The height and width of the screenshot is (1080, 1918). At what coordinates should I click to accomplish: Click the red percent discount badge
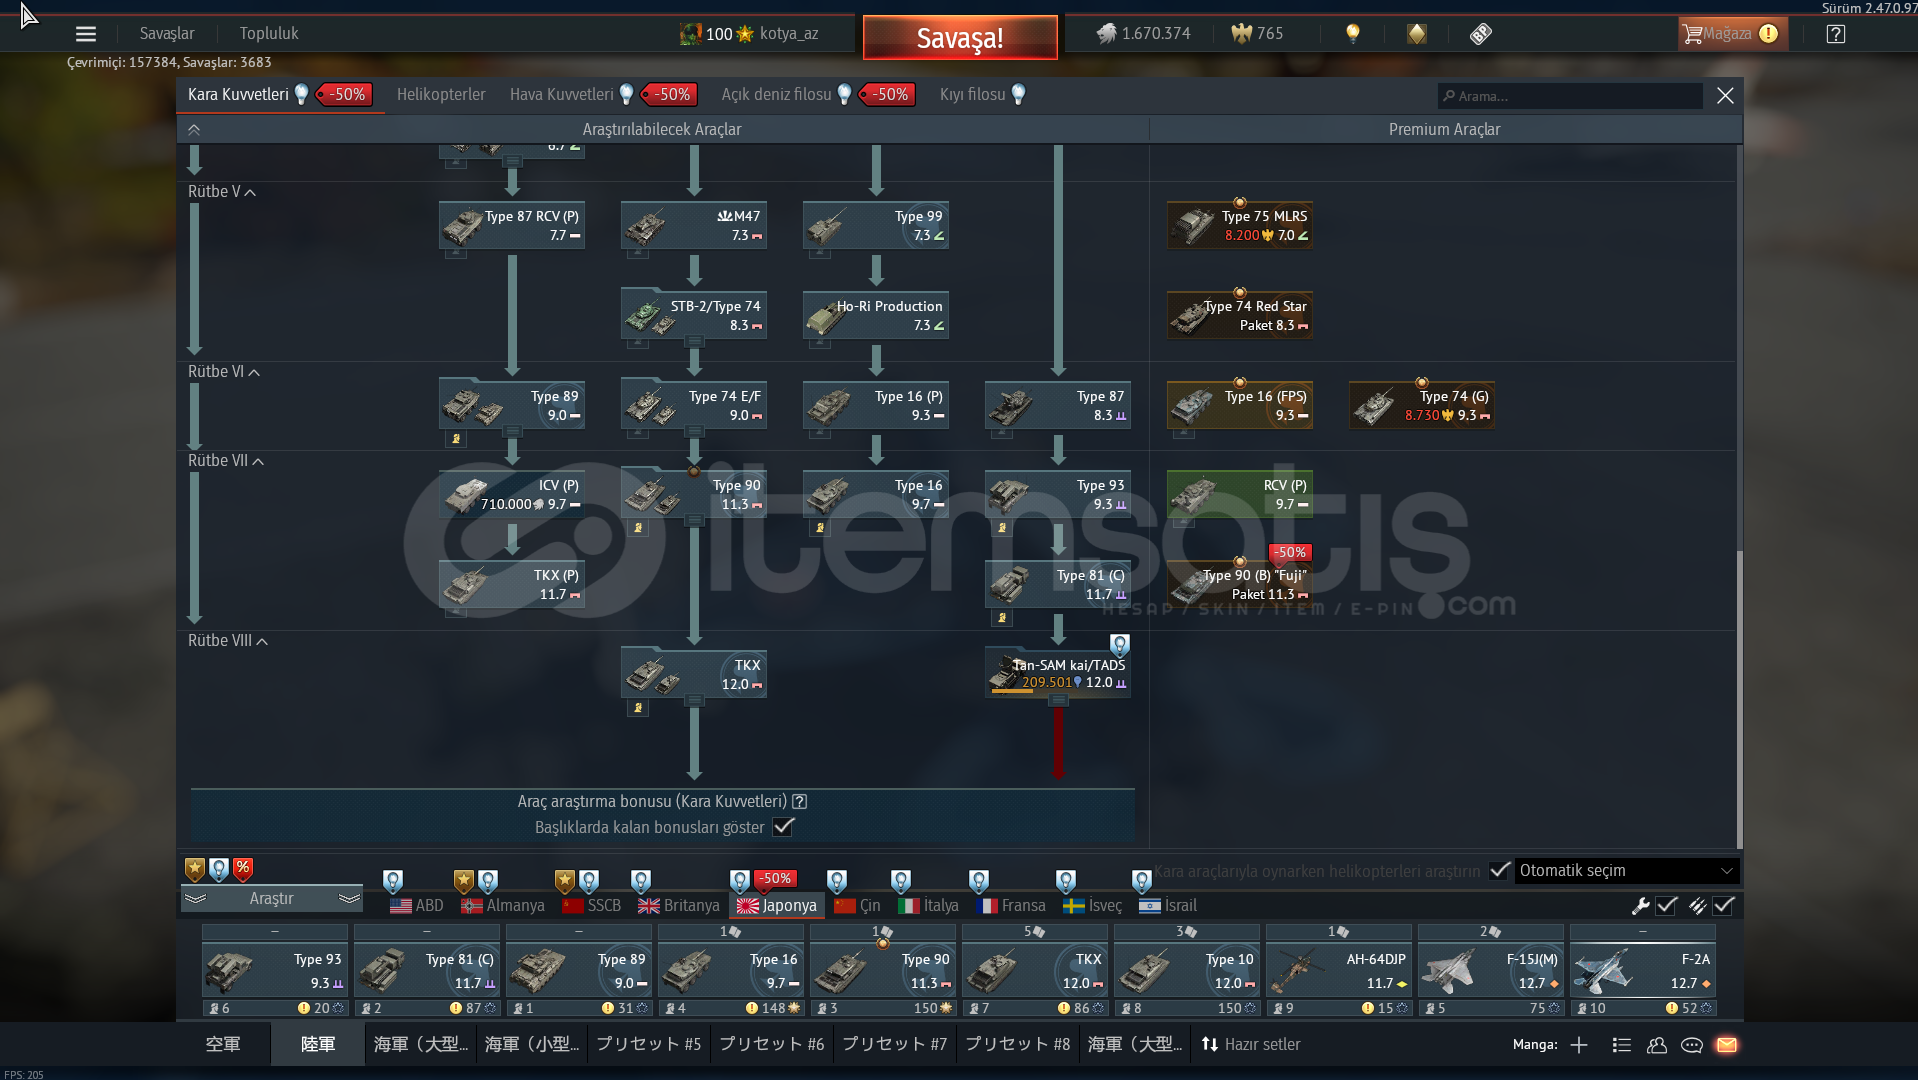coord(243,869)
